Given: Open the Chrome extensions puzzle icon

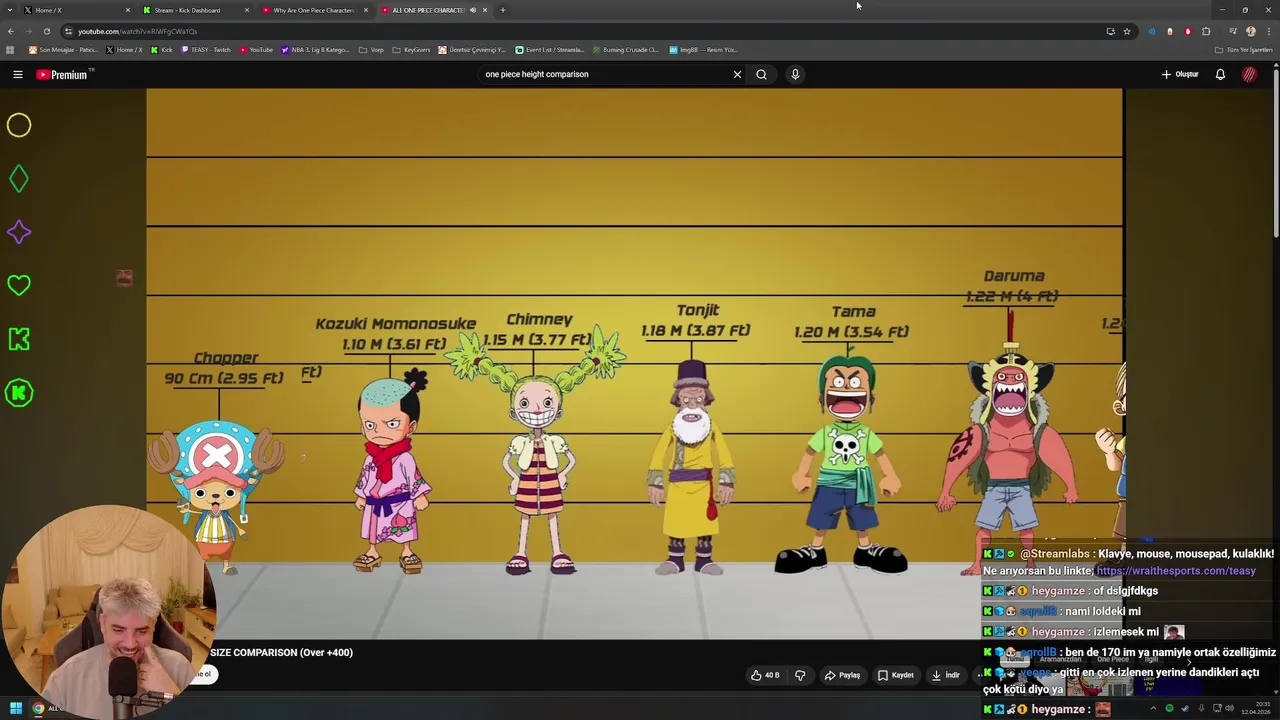Looking at the screenshot, I should pyautogui.click(x=1206, y=31).
